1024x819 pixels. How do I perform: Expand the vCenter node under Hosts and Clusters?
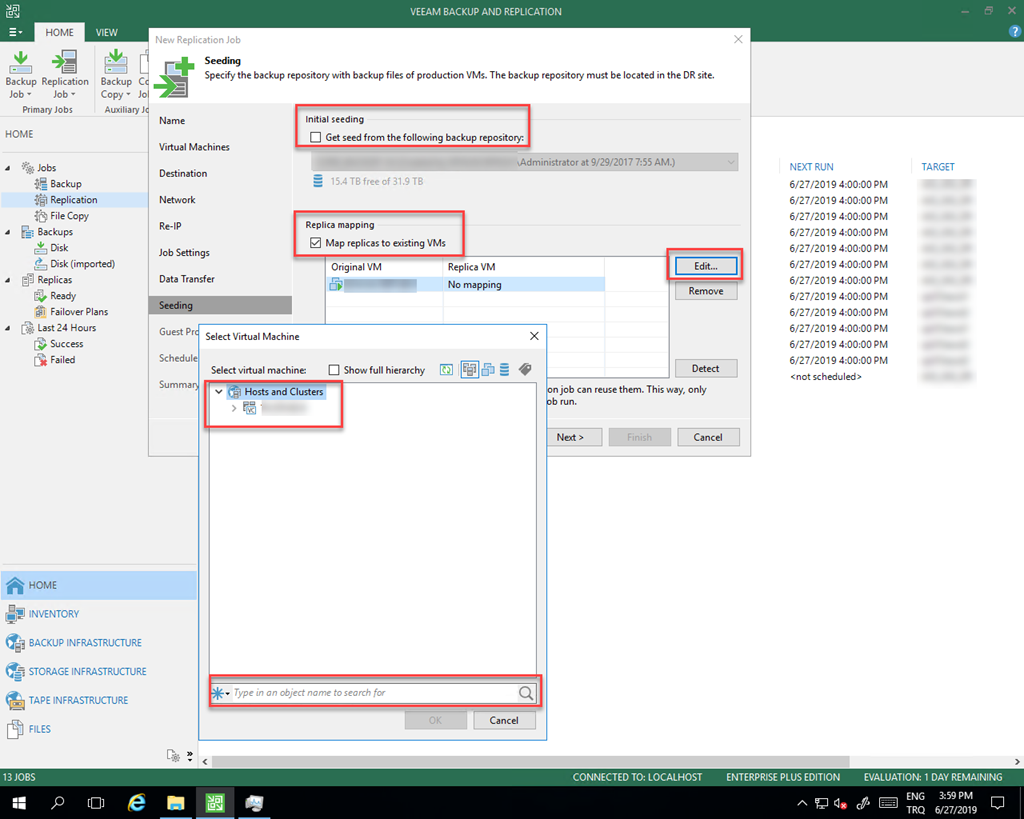click(234, 408)
